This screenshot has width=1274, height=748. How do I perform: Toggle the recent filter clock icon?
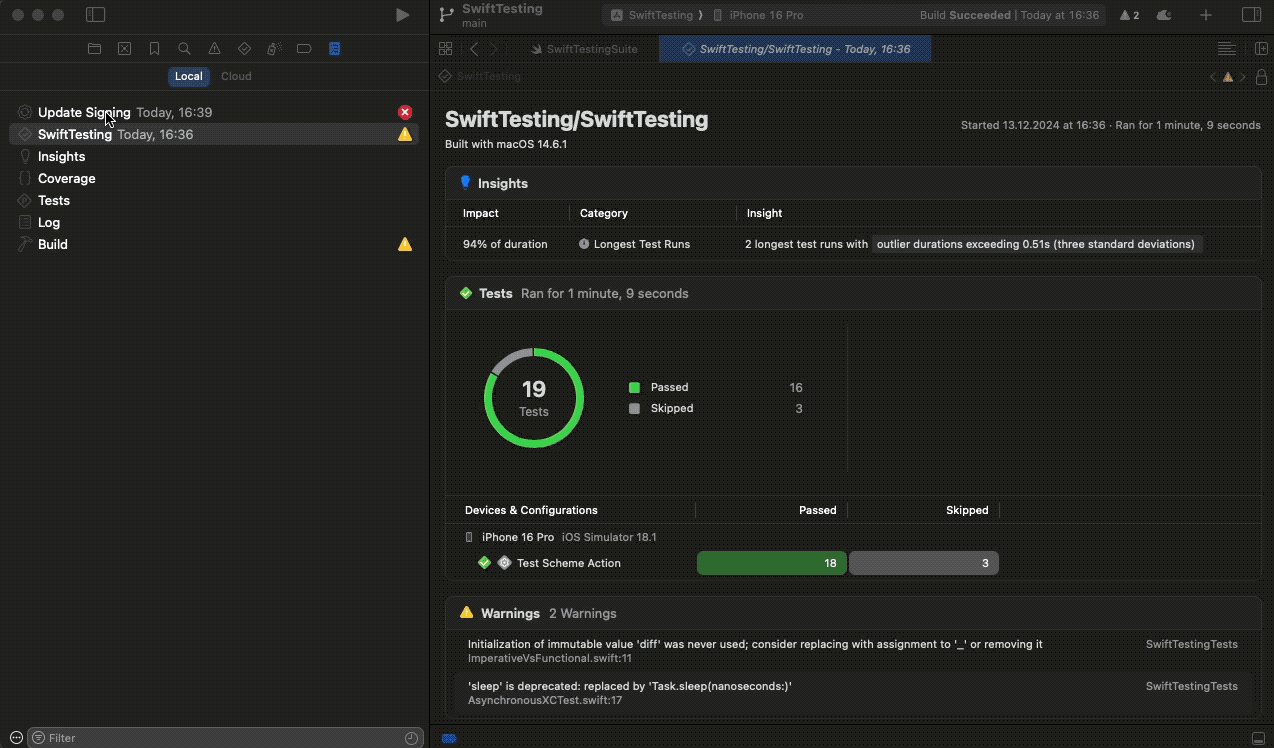pos(411,738)
